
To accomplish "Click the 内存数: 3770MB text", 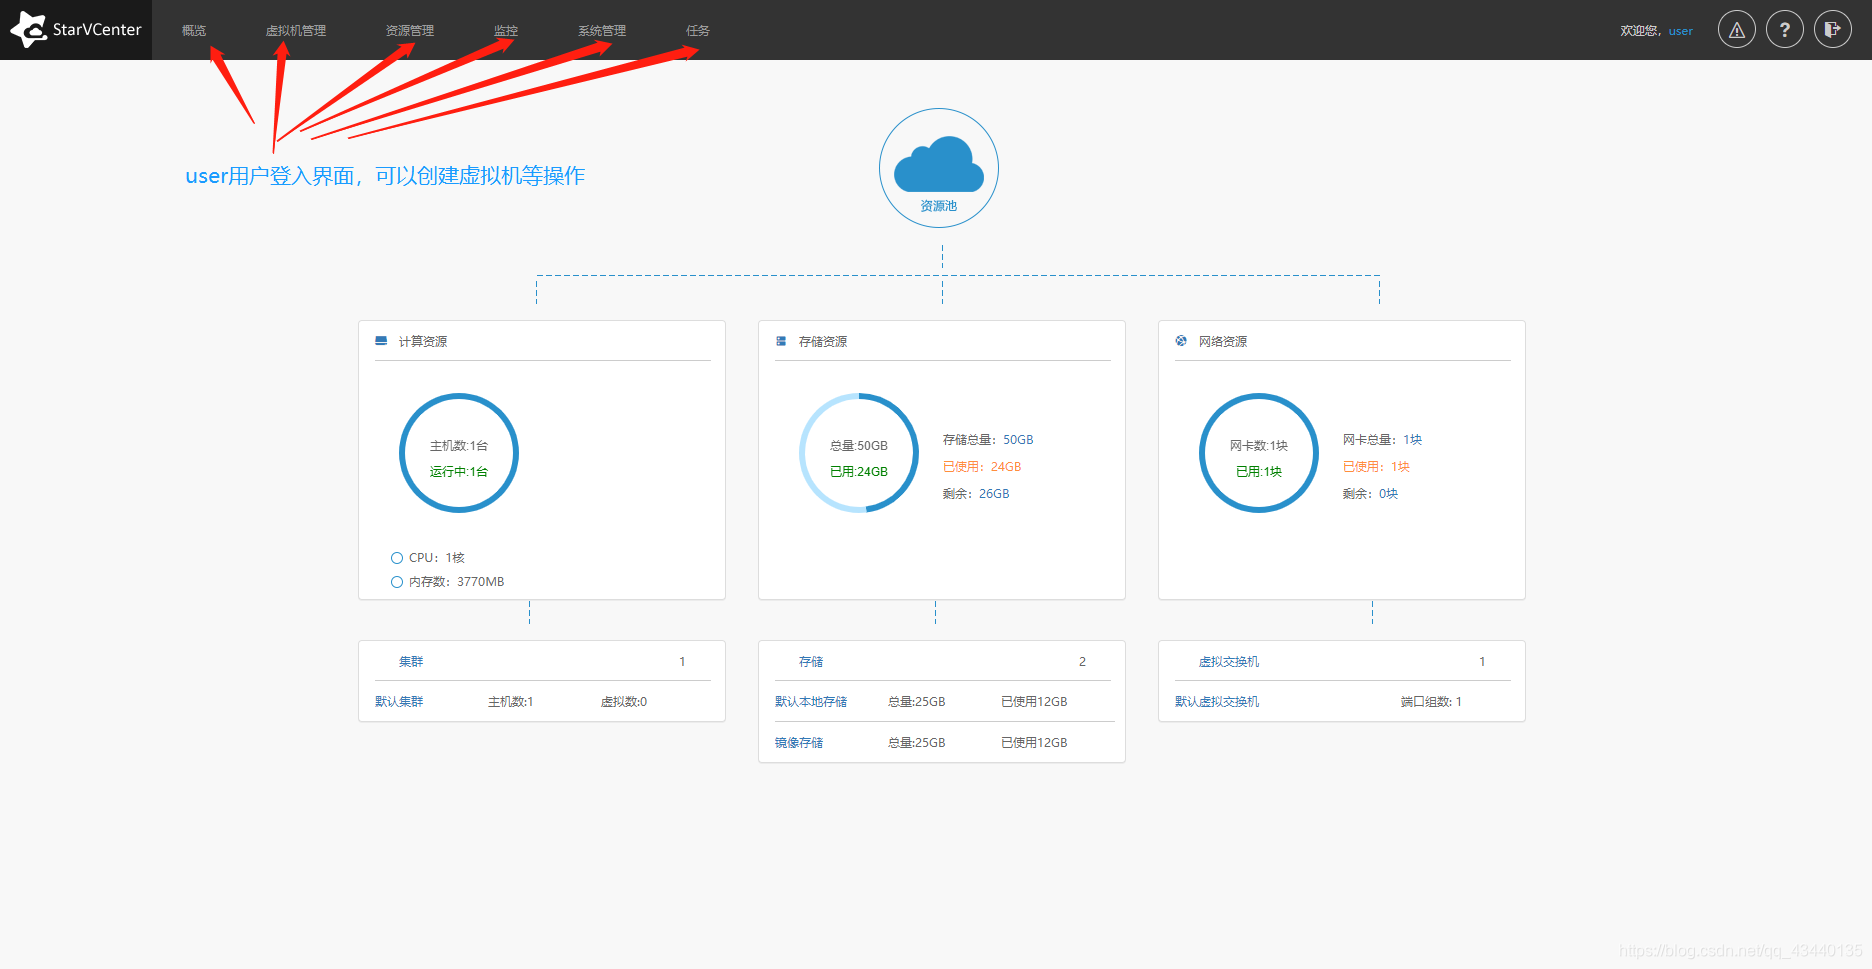I will (457, 582).
